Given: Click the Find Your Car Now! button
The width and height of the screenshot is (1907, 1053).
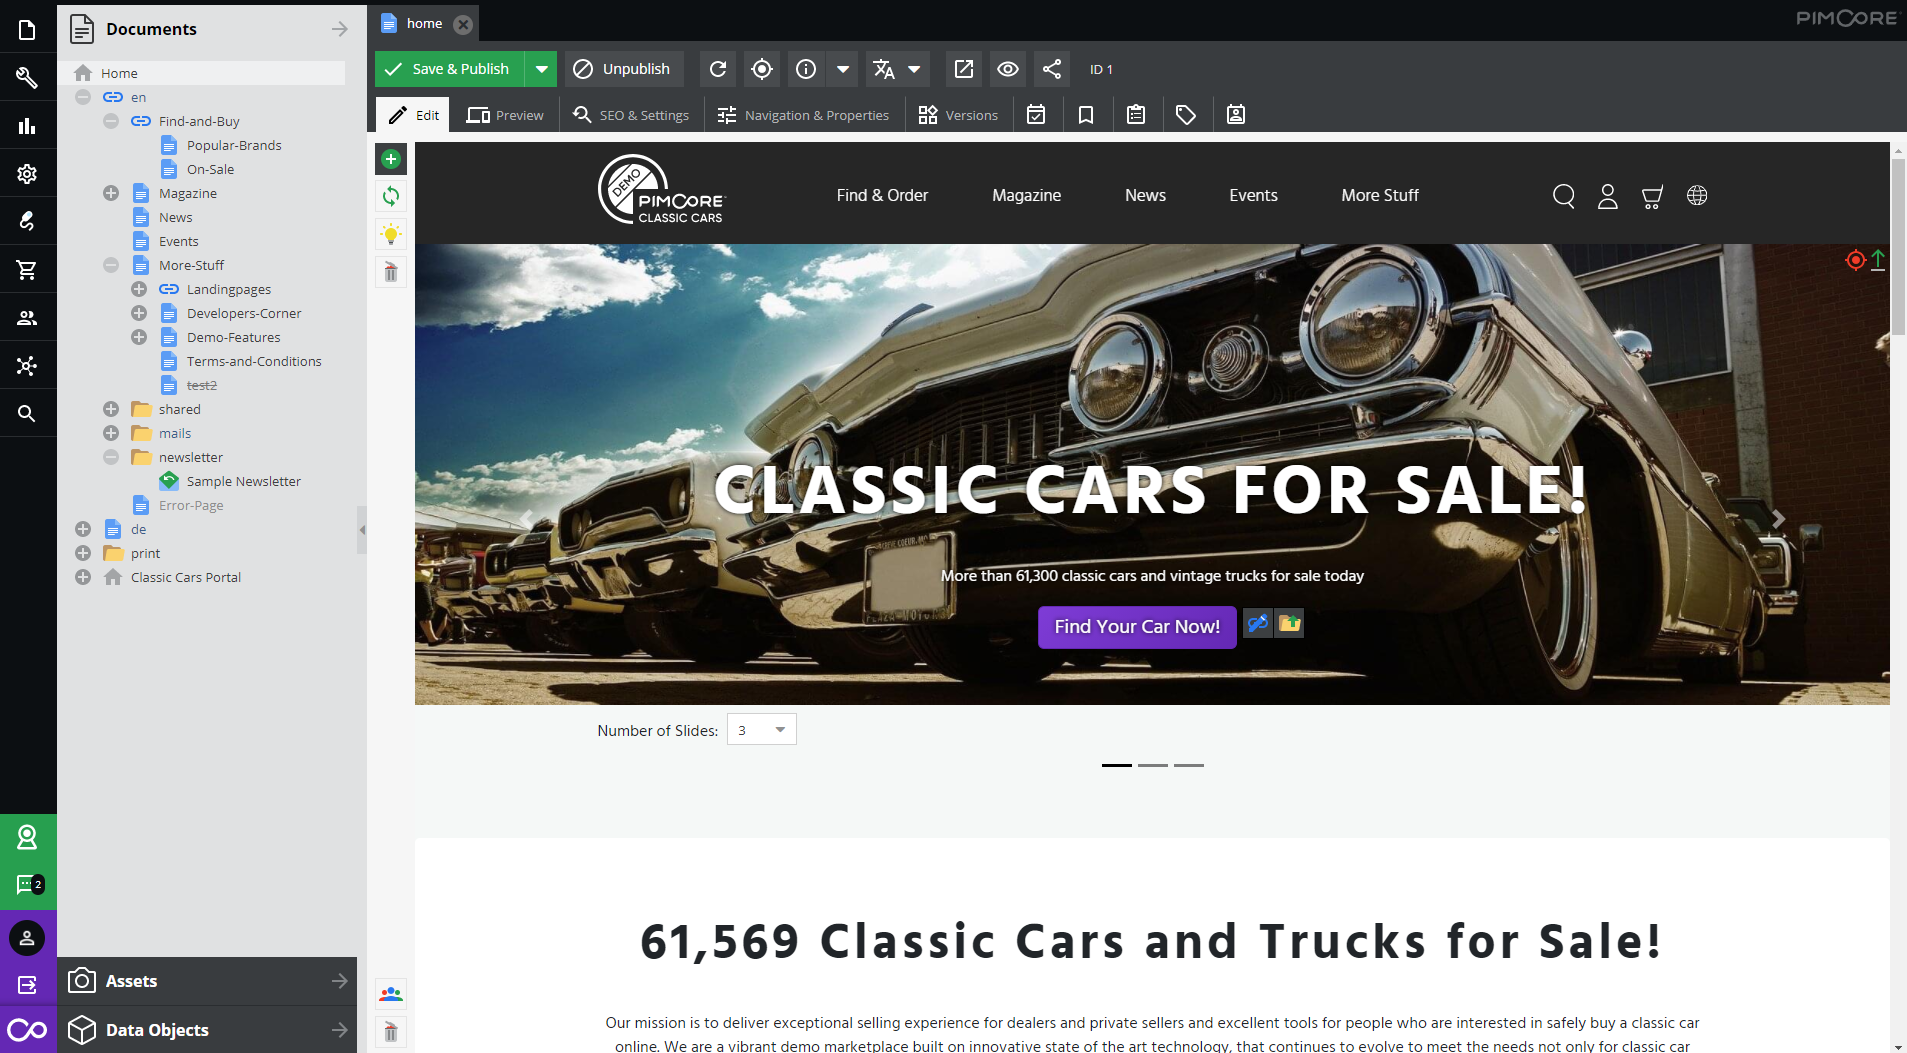Looking at the screenshot, I should pyautogui.click(x=1137, y=627).
